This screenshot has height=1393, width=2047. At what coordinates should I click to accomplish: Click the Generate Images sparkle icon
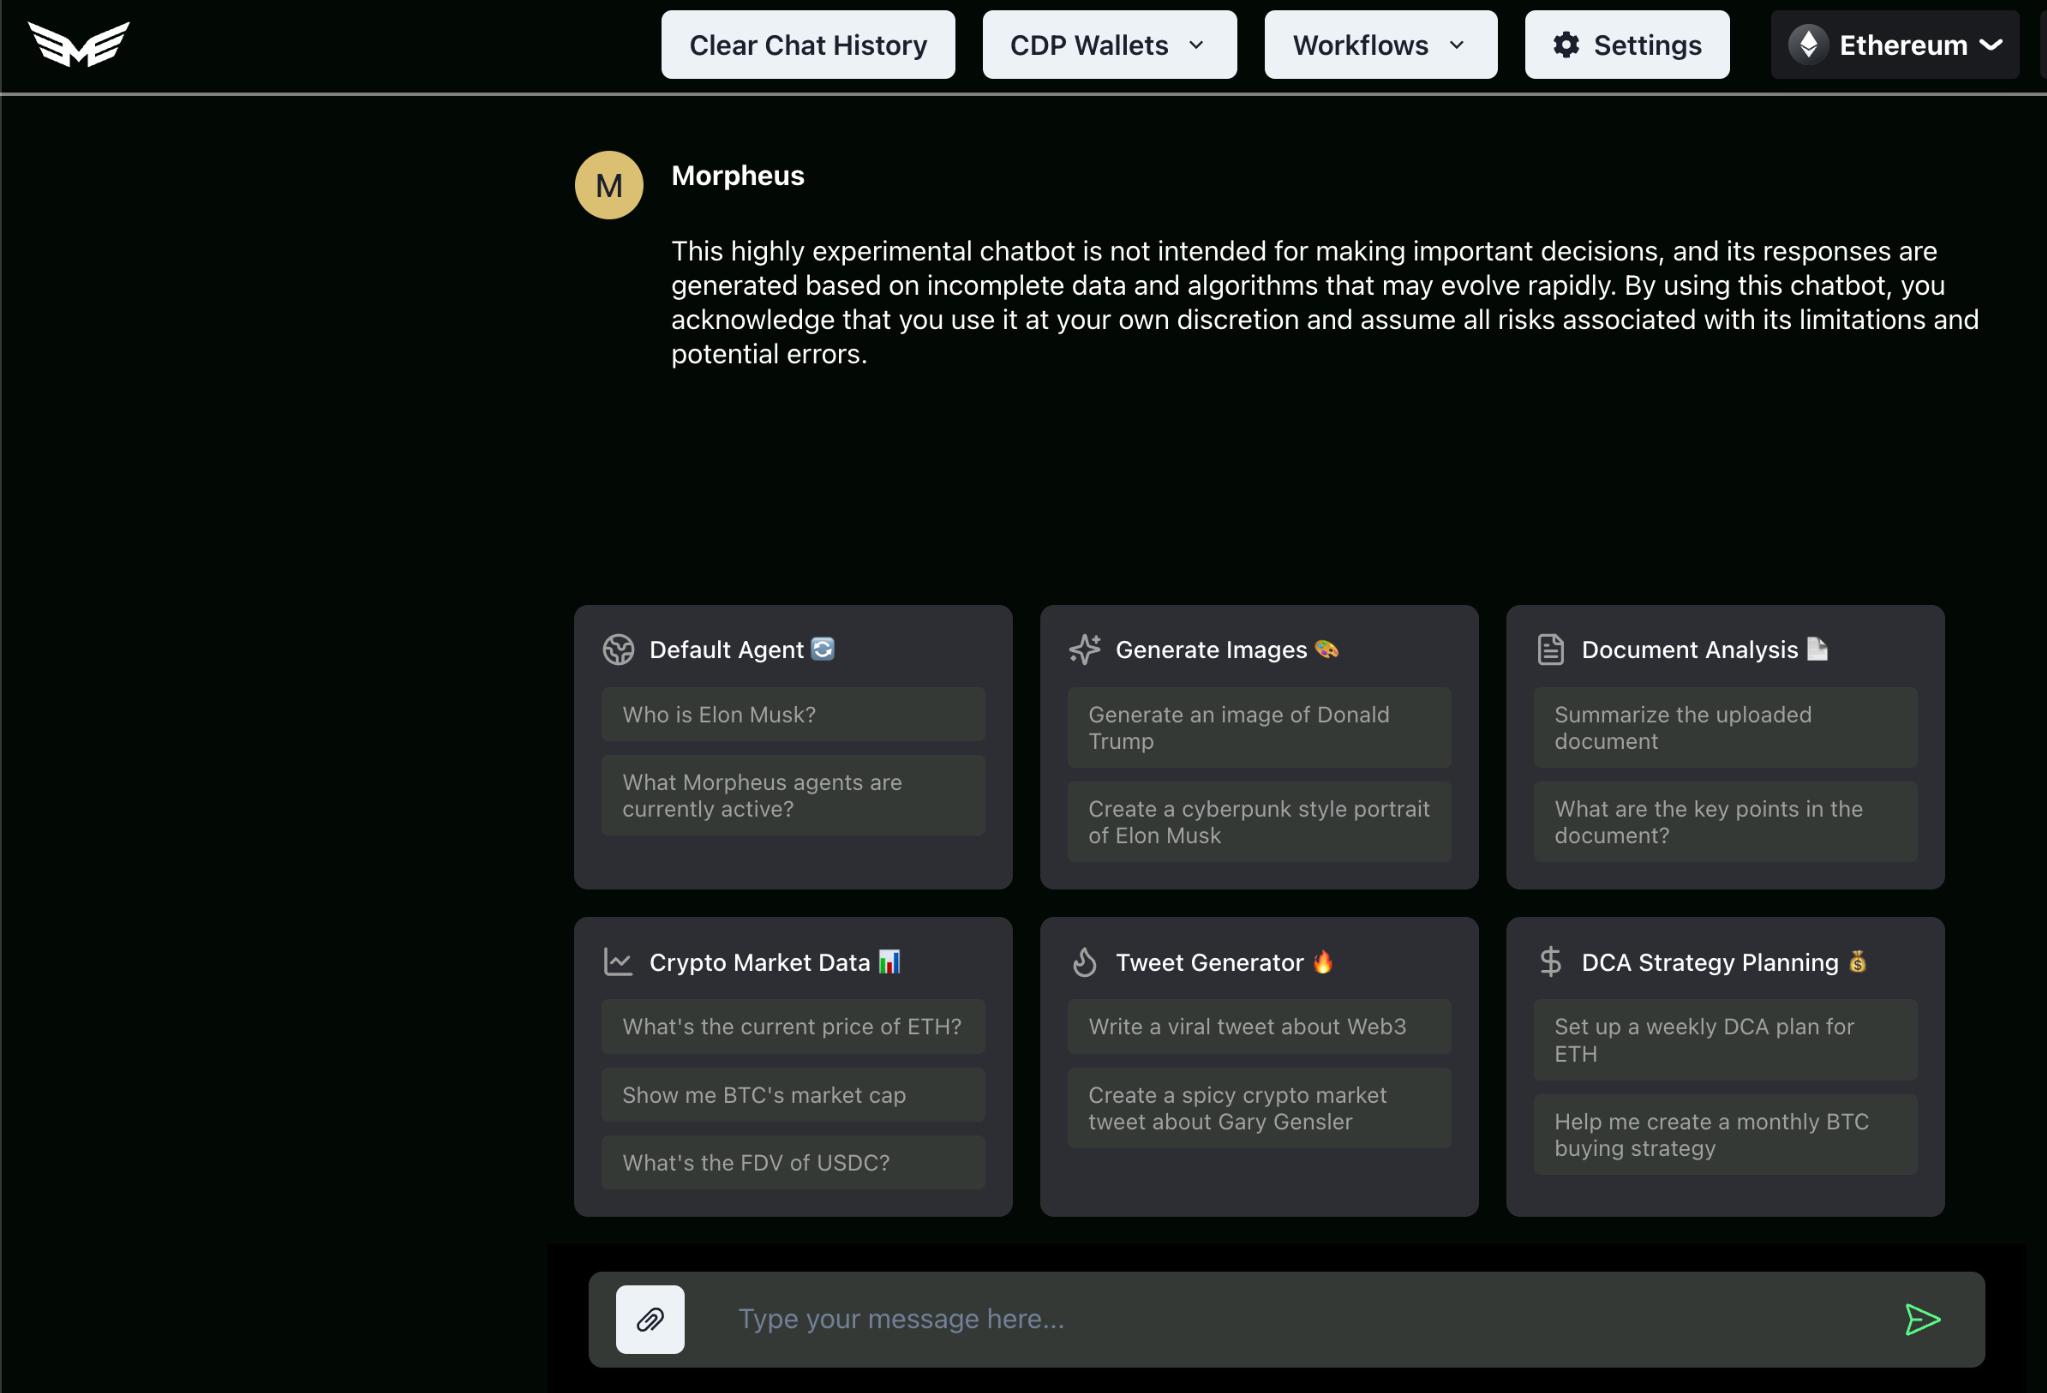[x=1083, y=648]
